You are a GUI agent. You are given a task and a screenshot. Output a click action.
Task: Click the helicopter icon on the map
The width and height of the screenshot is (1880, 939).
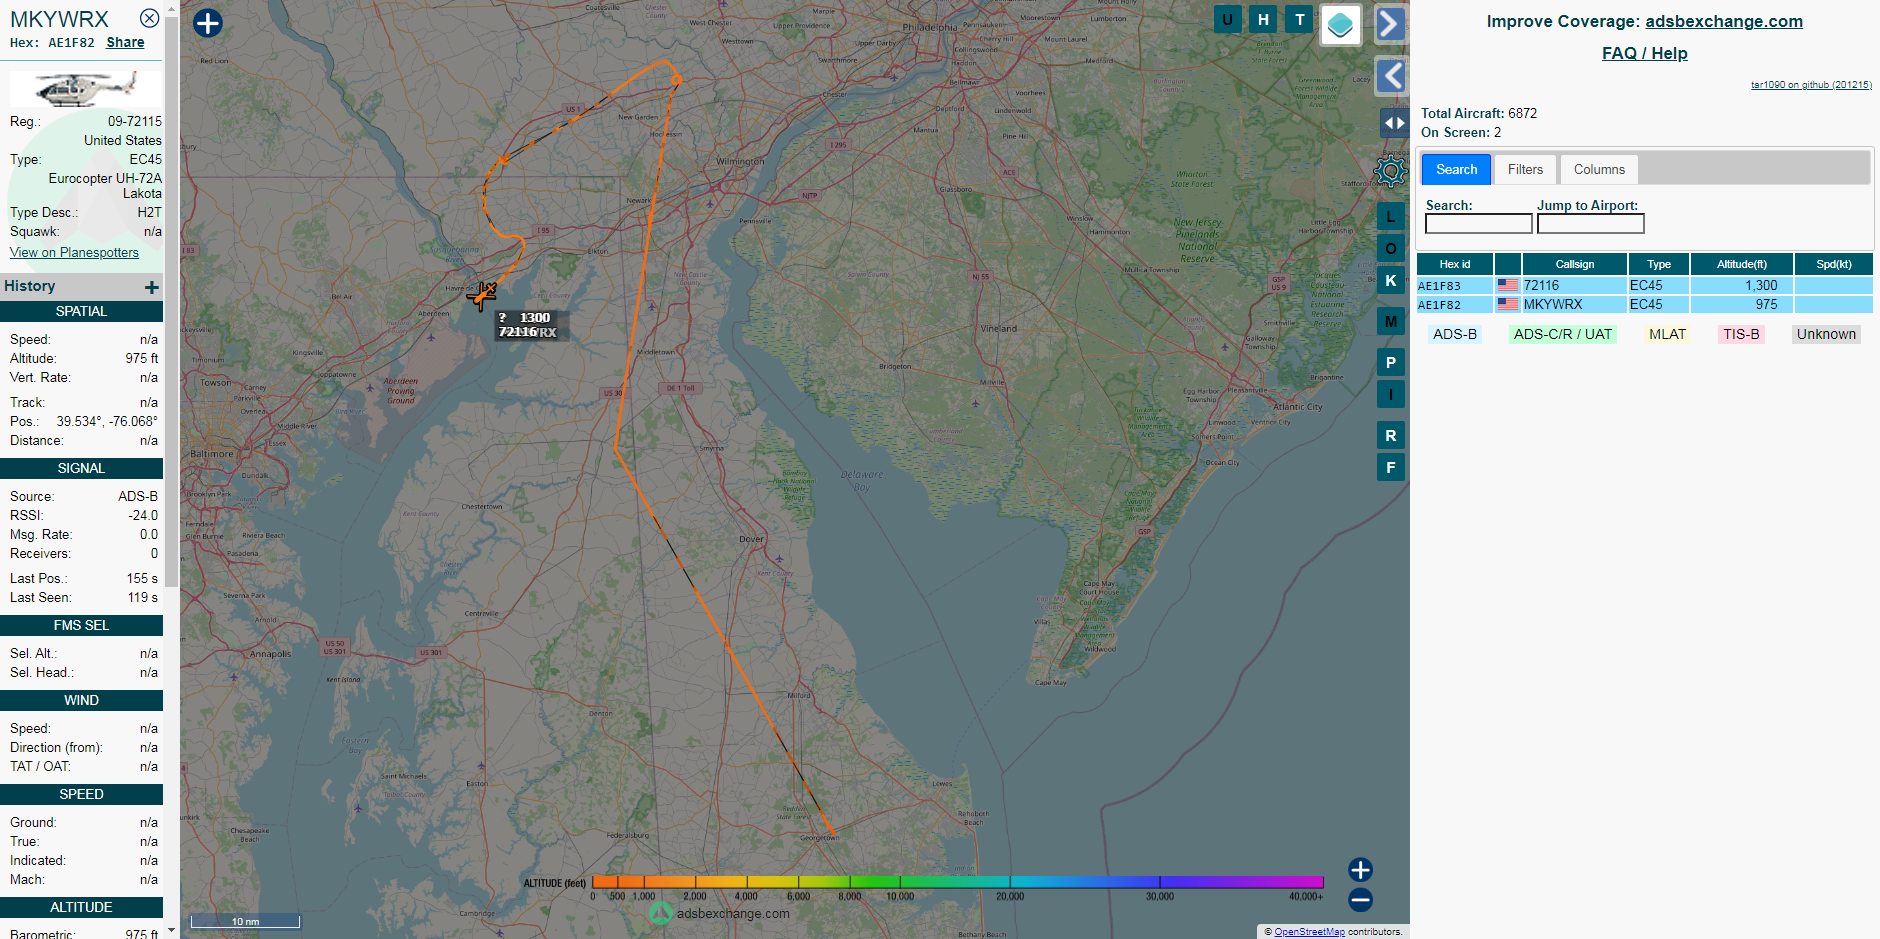[482, 295]
